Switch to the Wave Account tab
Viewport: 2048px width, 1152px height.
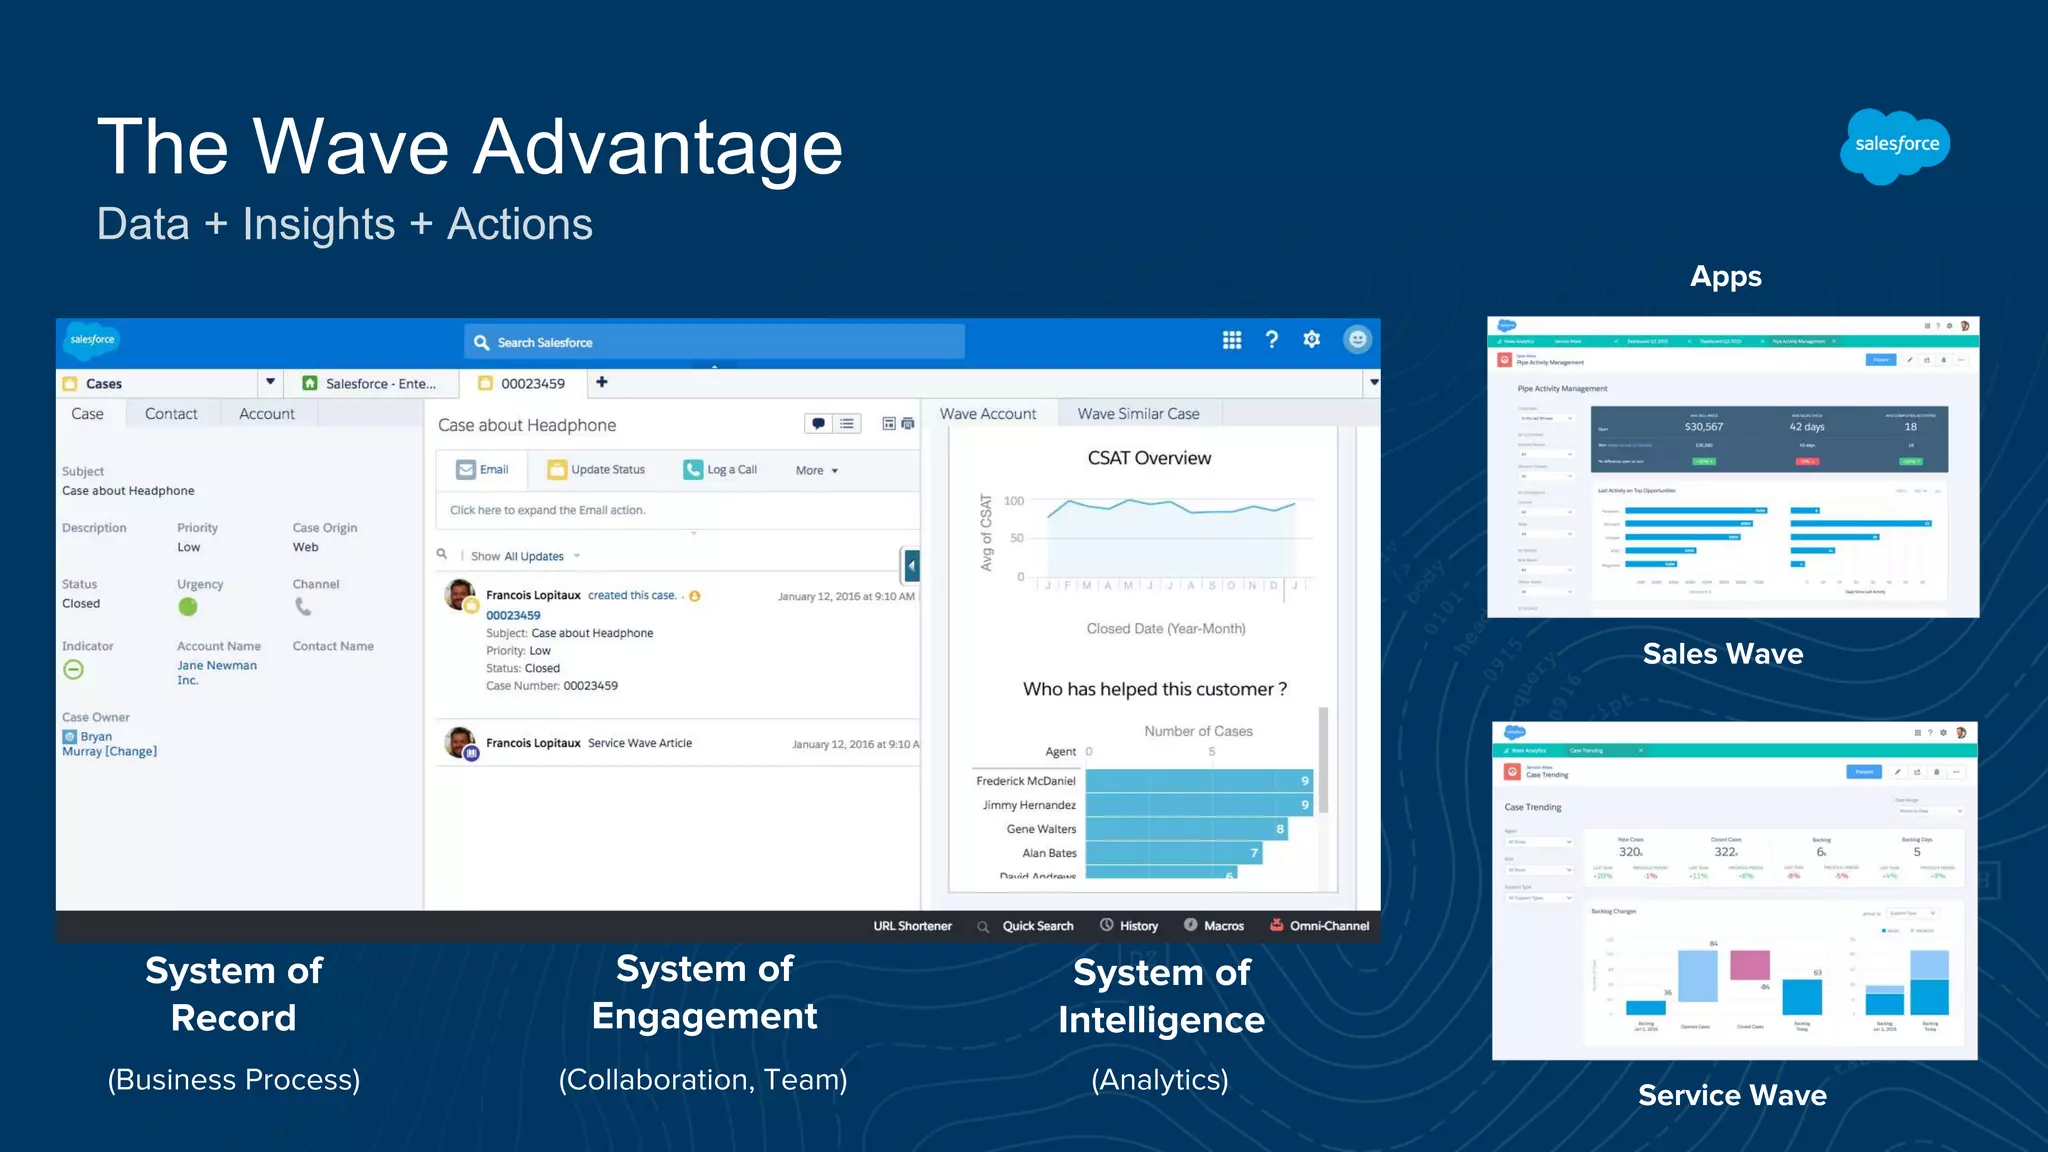(988, 414)
